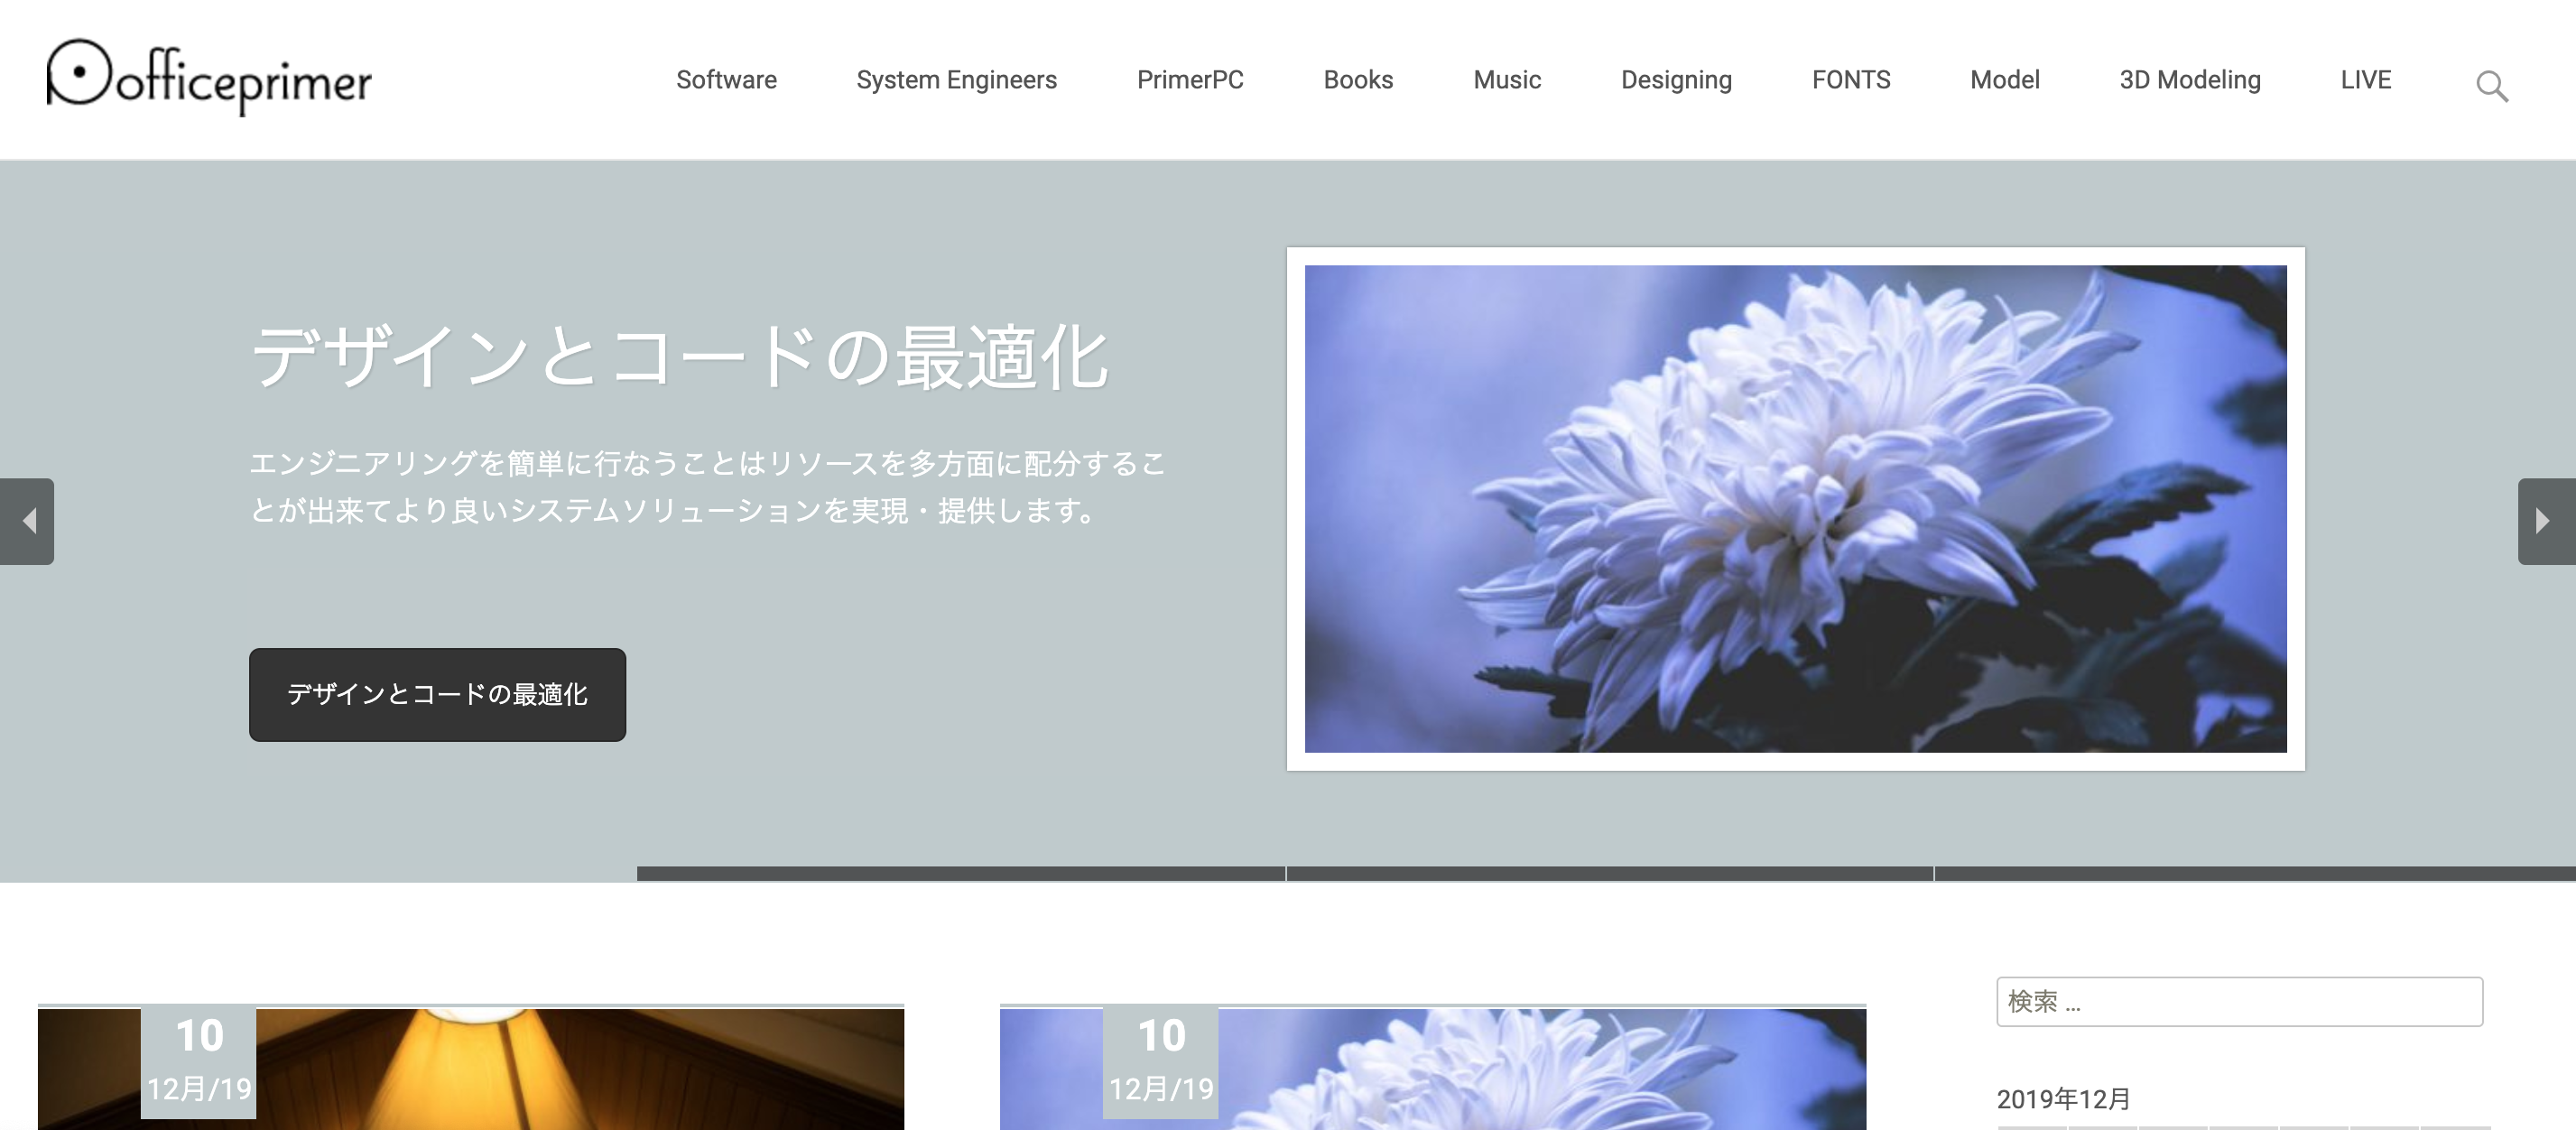2576x1130 pixels.
Task: Click slider description text エンジニアリングを簡単に
Action: coord(707,487)
